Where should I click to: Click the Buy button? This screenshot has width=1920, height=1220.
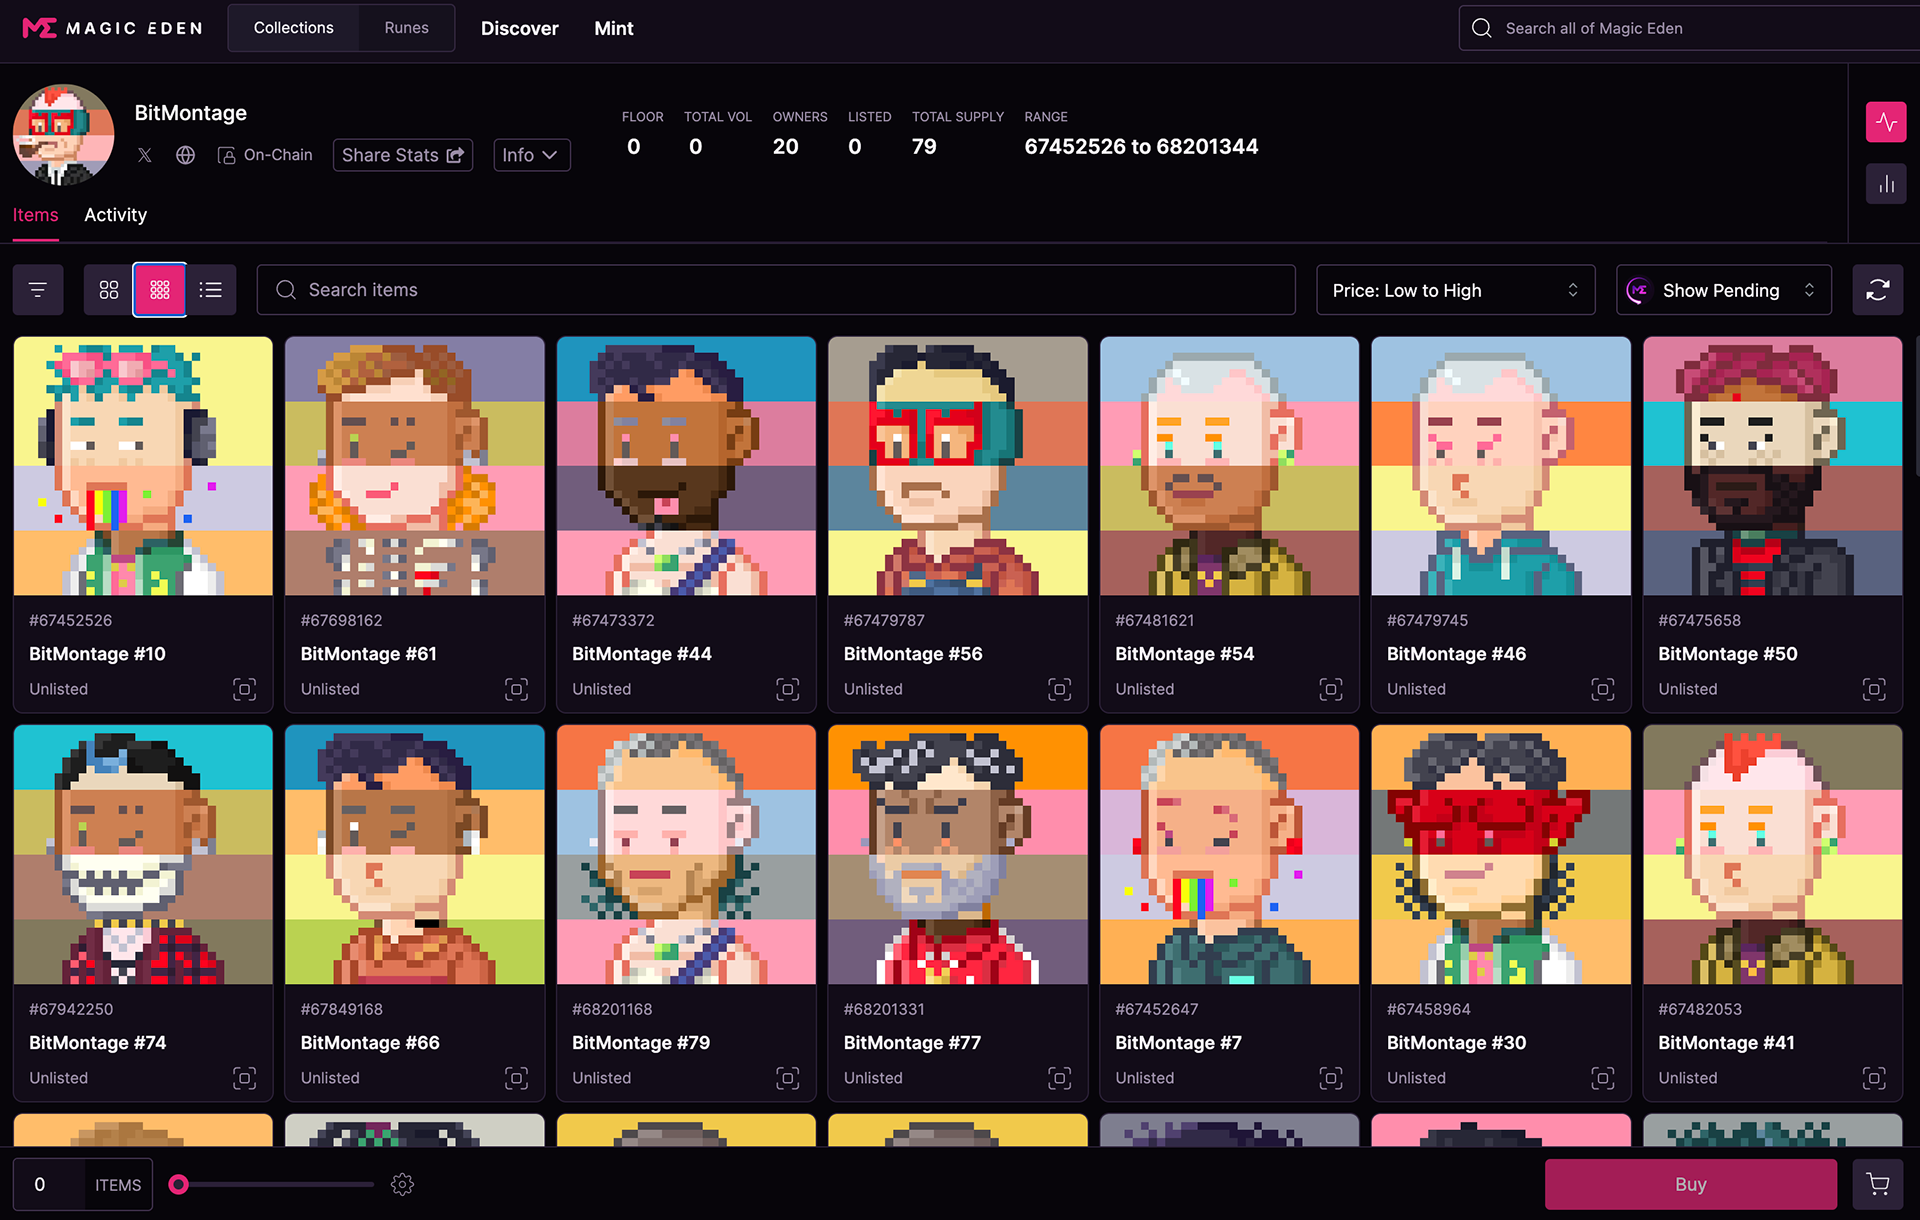pyautogui.click(x=1690, y=1184)
